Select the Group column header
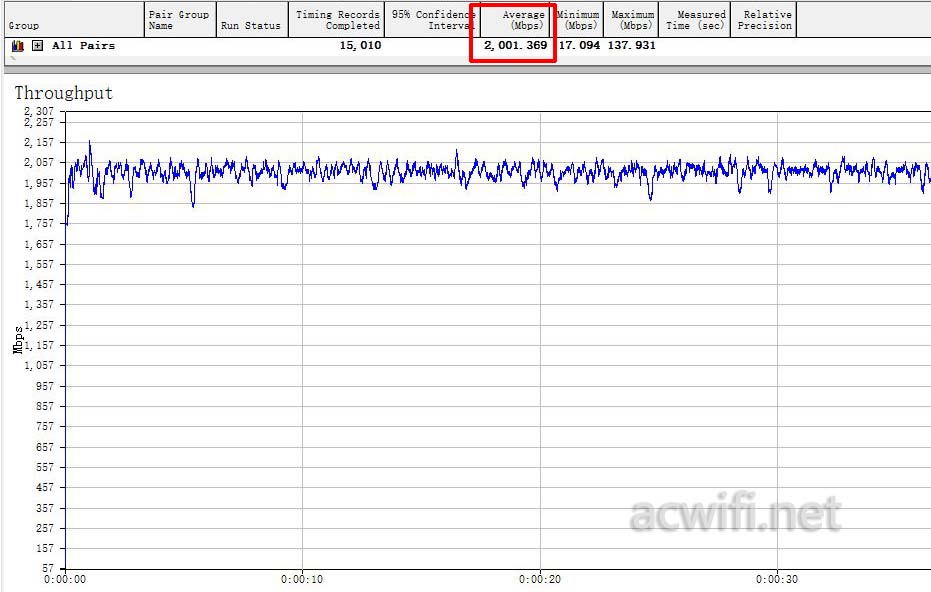 tap(74, 20)
